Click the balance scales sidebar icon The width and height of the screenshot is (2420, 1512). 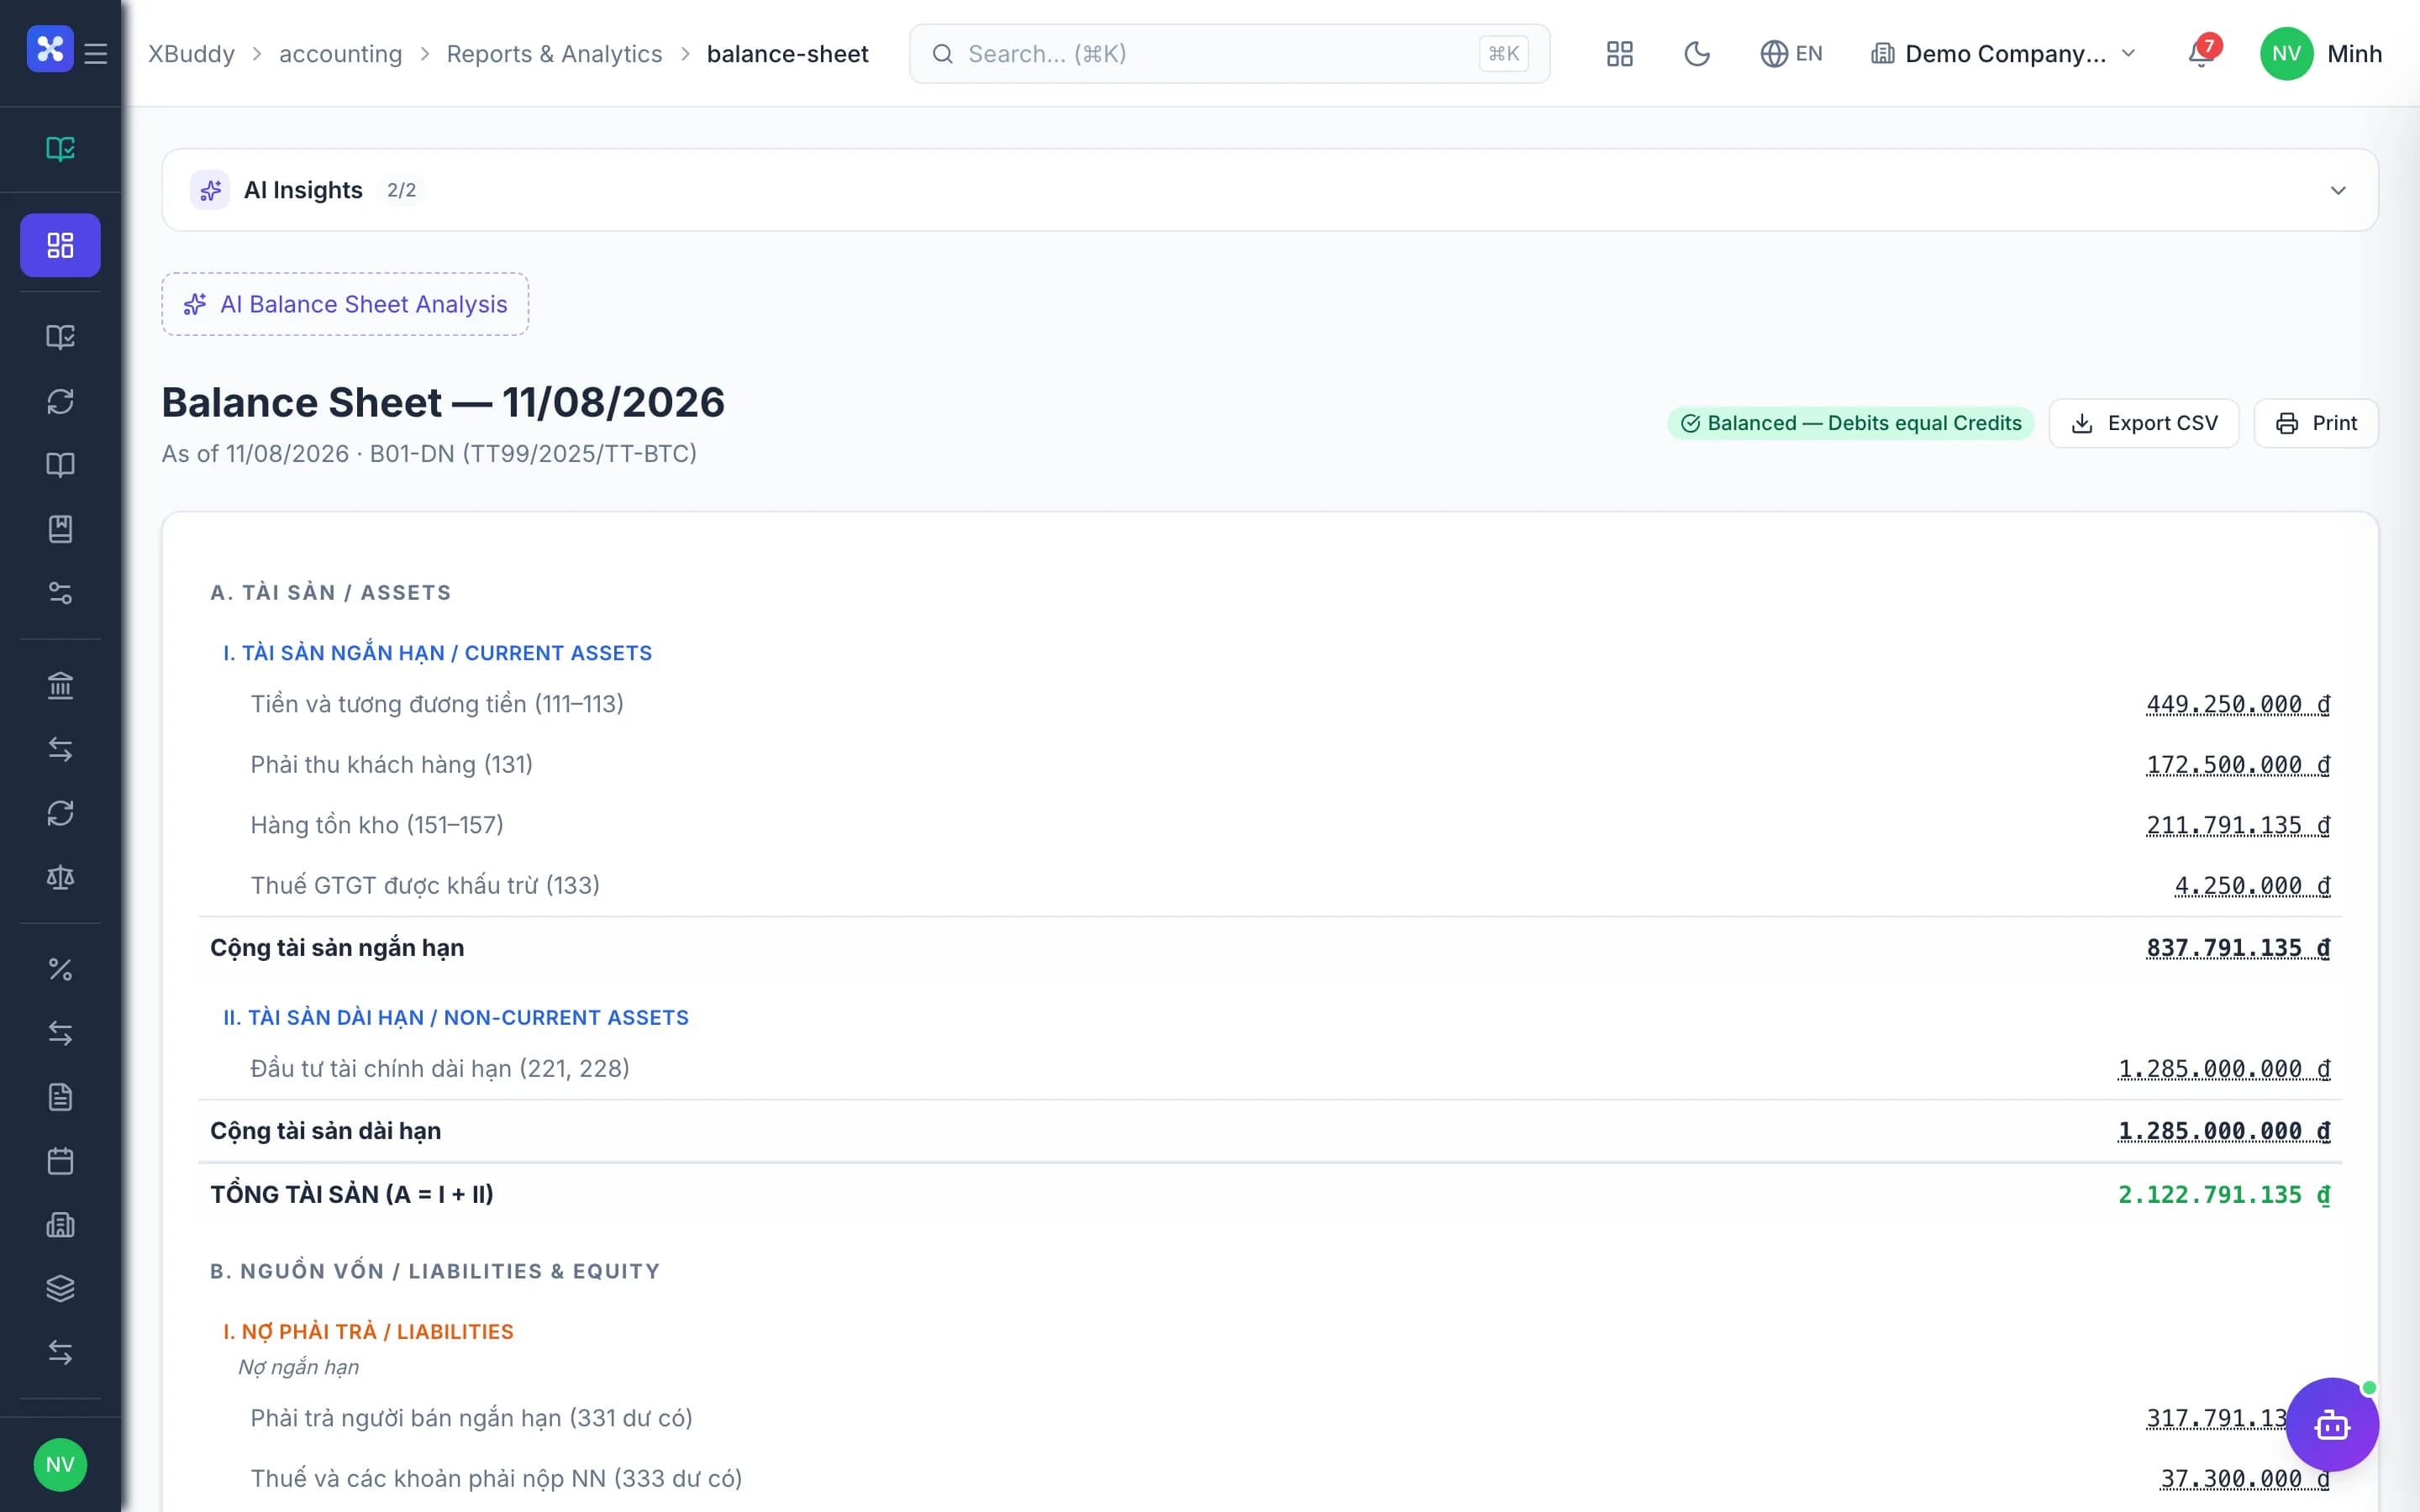pos(60,877)
